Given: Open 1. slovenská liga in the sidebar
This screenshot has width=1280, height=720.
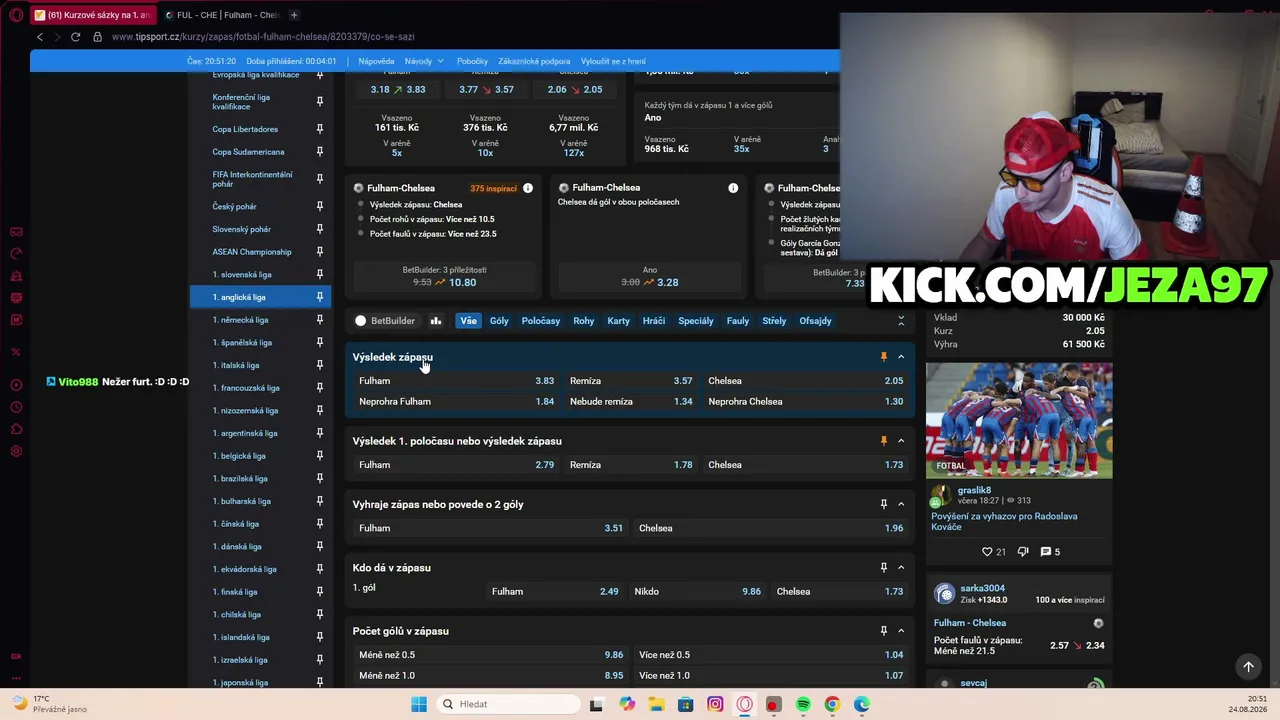Looking at the screenshot, I should click(242, 275).
